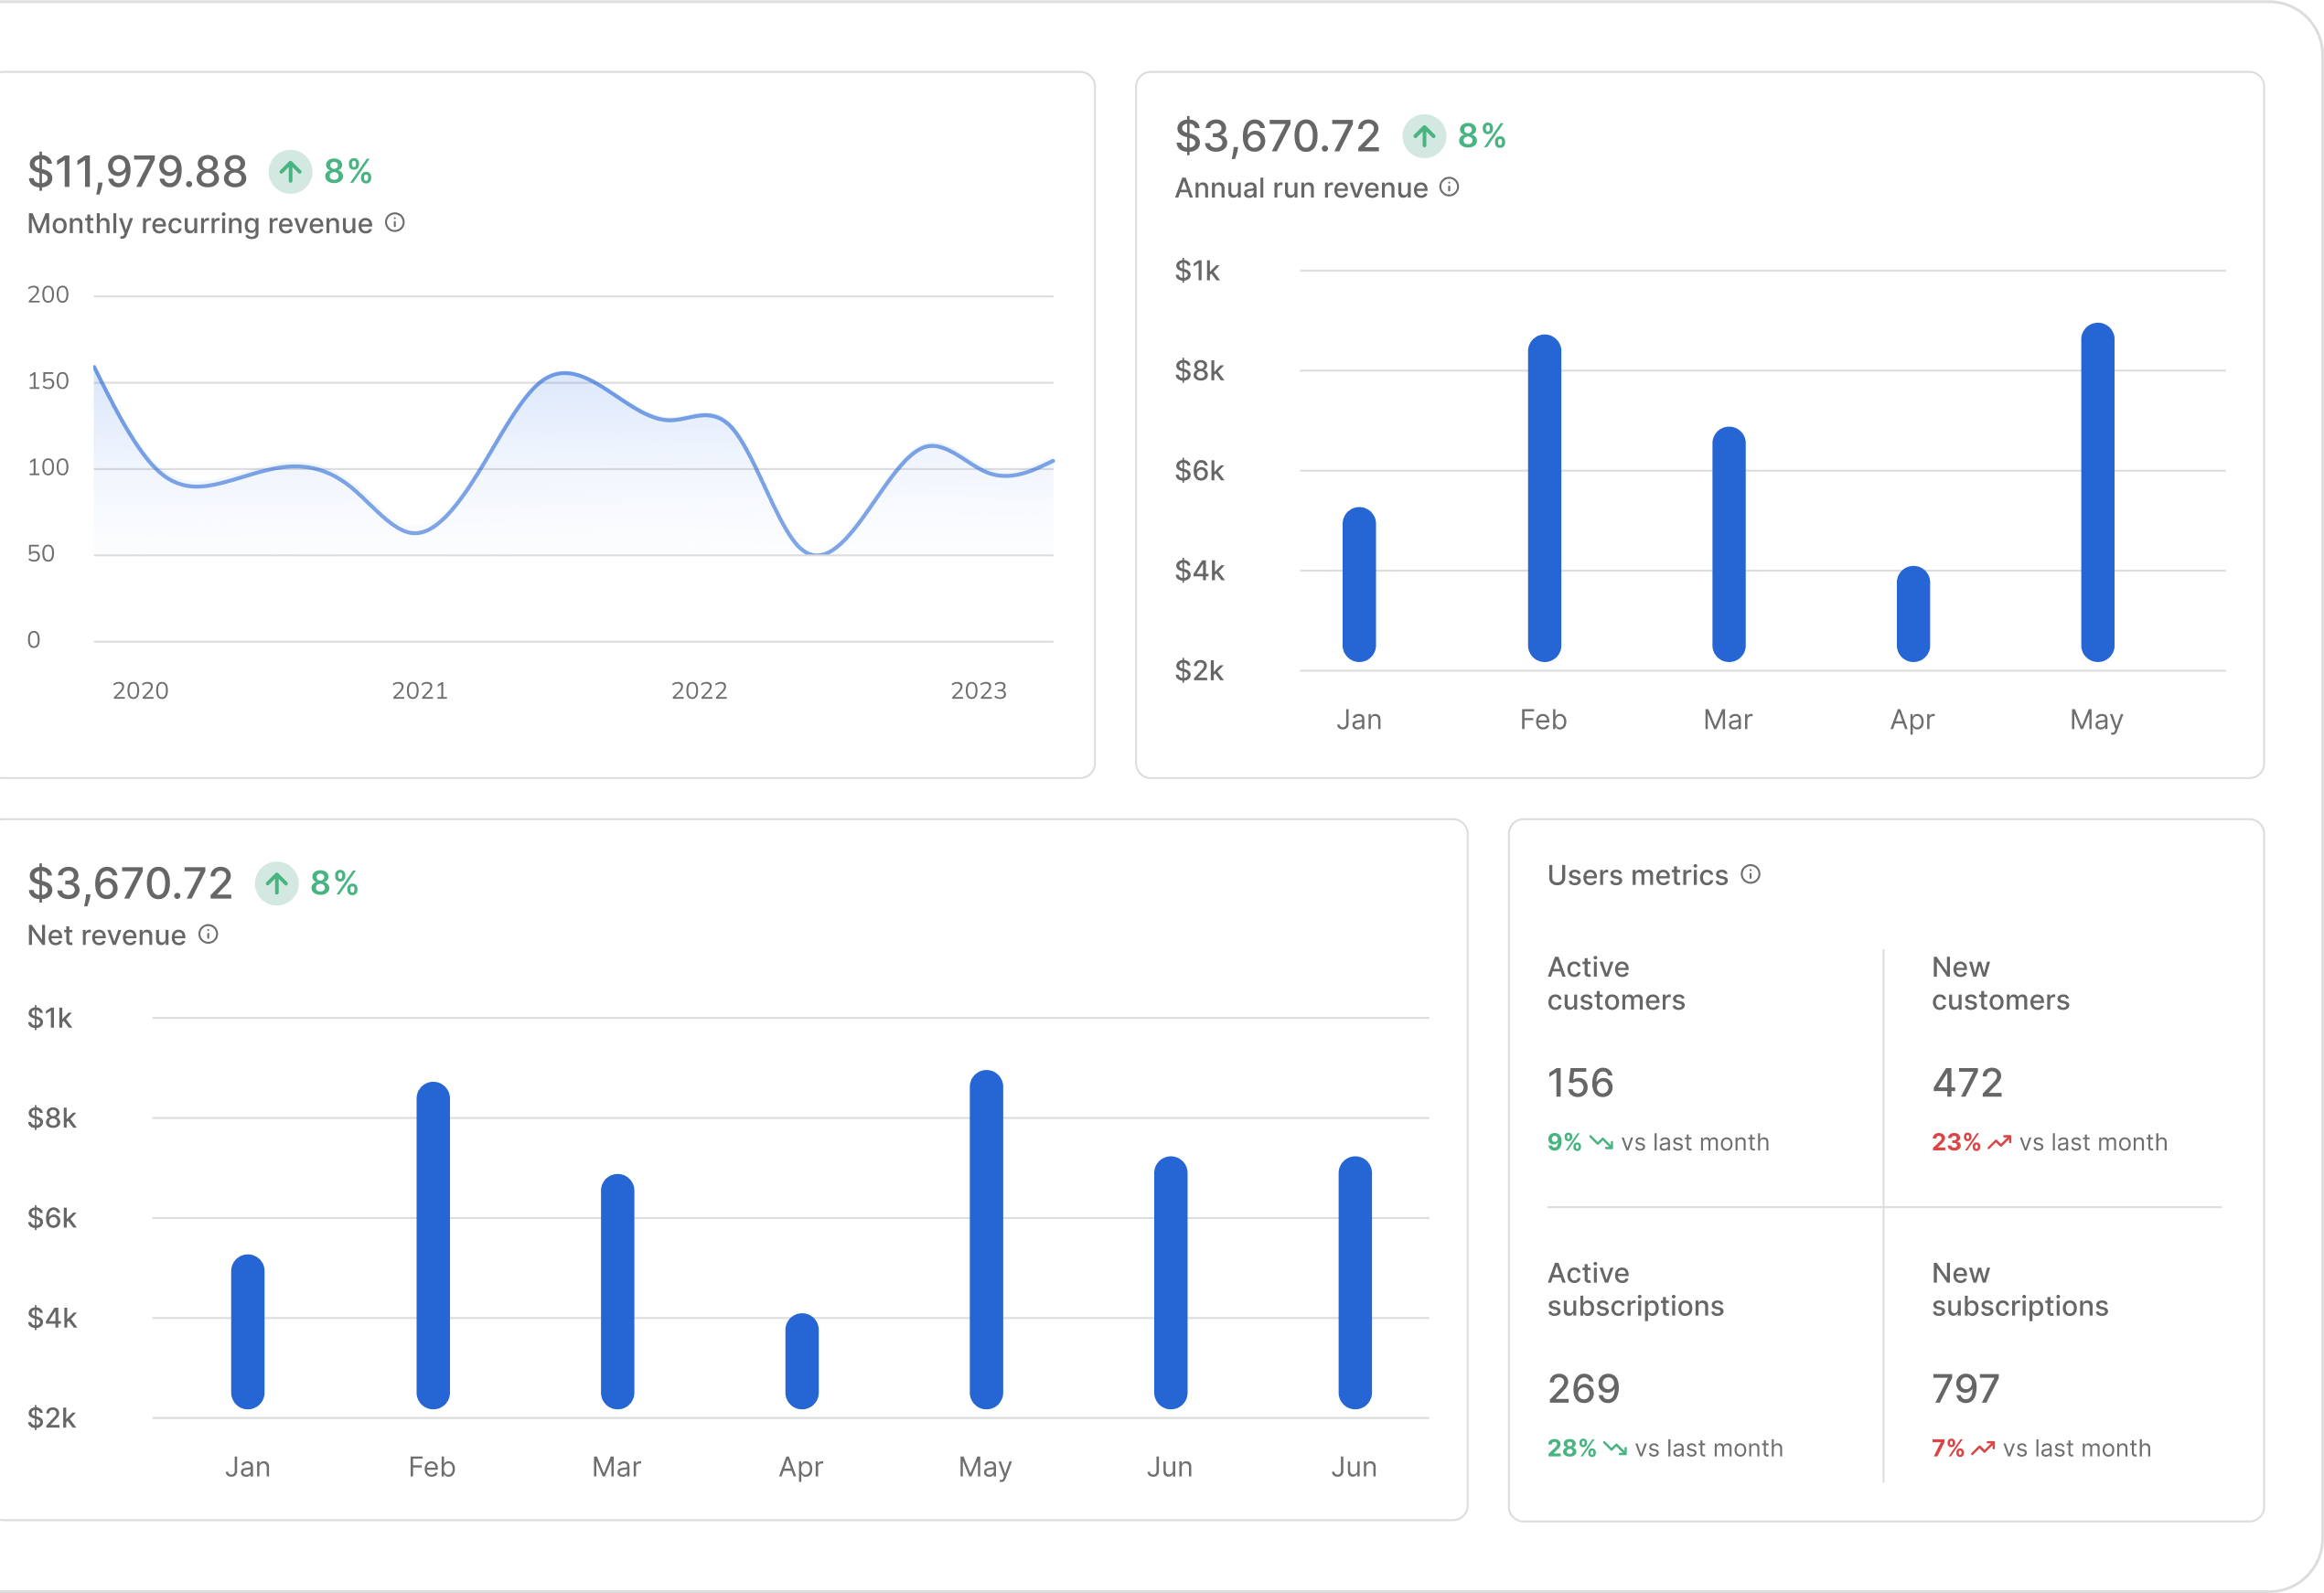Click info icon beside Monthly recurring revenue

click(x=395, y=223)
